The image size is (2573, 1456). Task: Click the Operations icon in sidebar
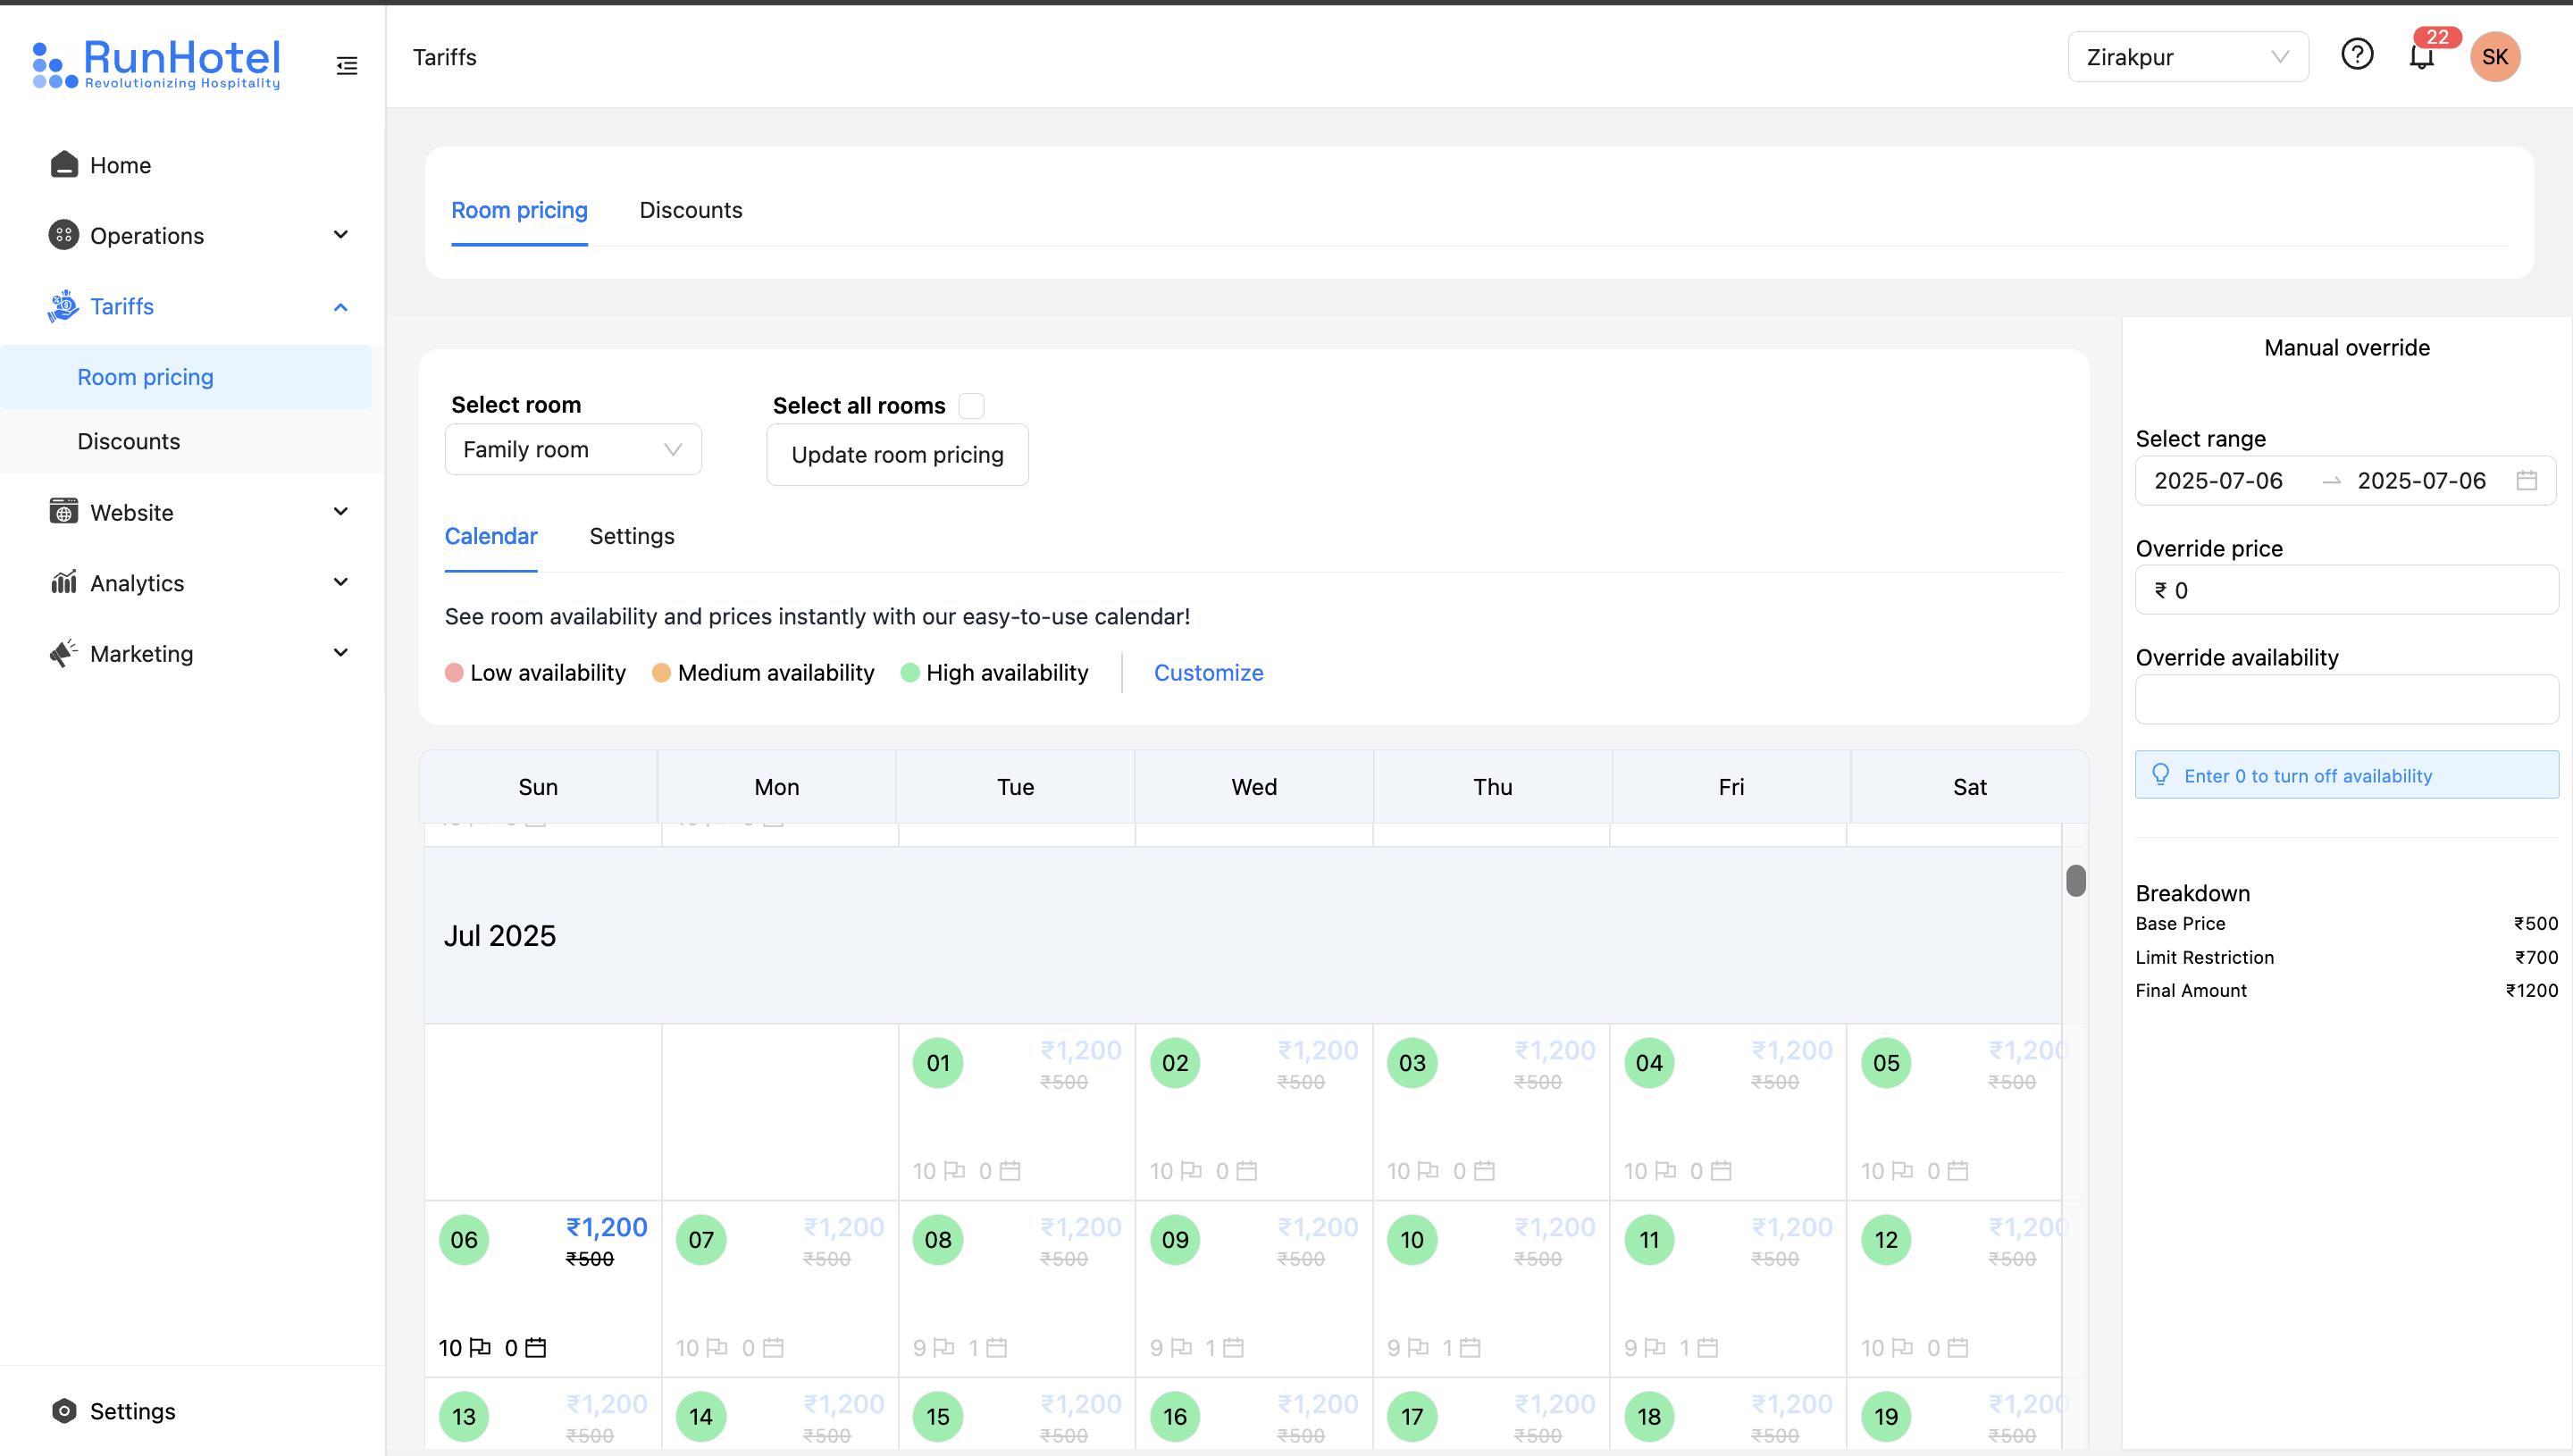coord(64,235)
